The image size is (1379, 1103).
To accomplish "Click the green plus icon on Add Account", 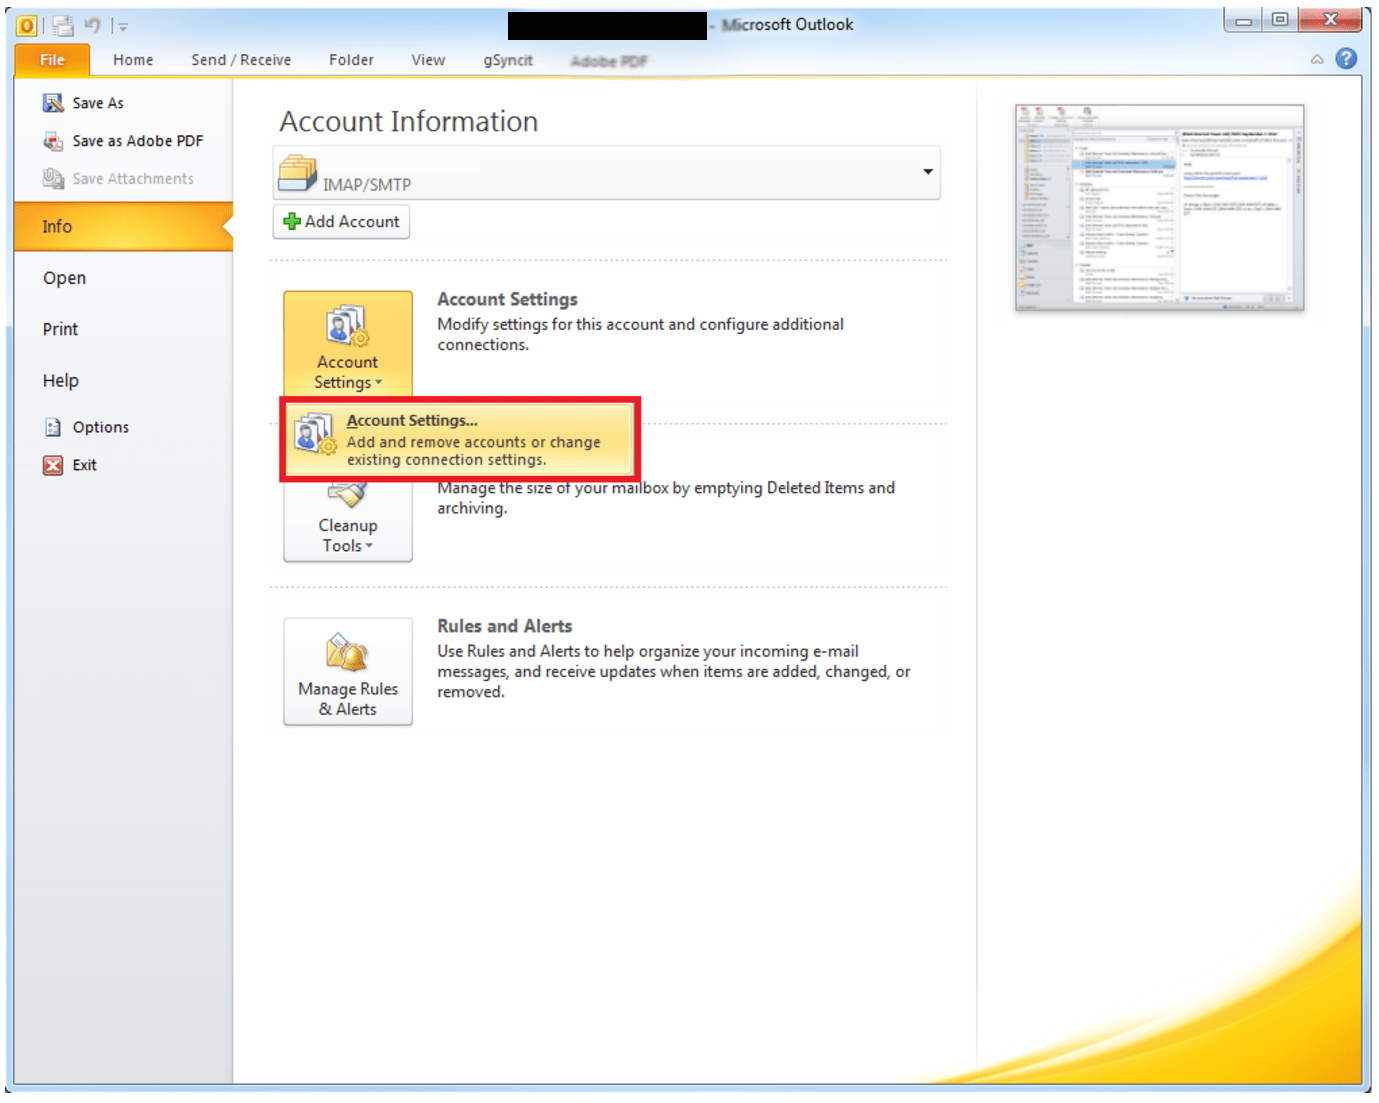I will (292, 222).
